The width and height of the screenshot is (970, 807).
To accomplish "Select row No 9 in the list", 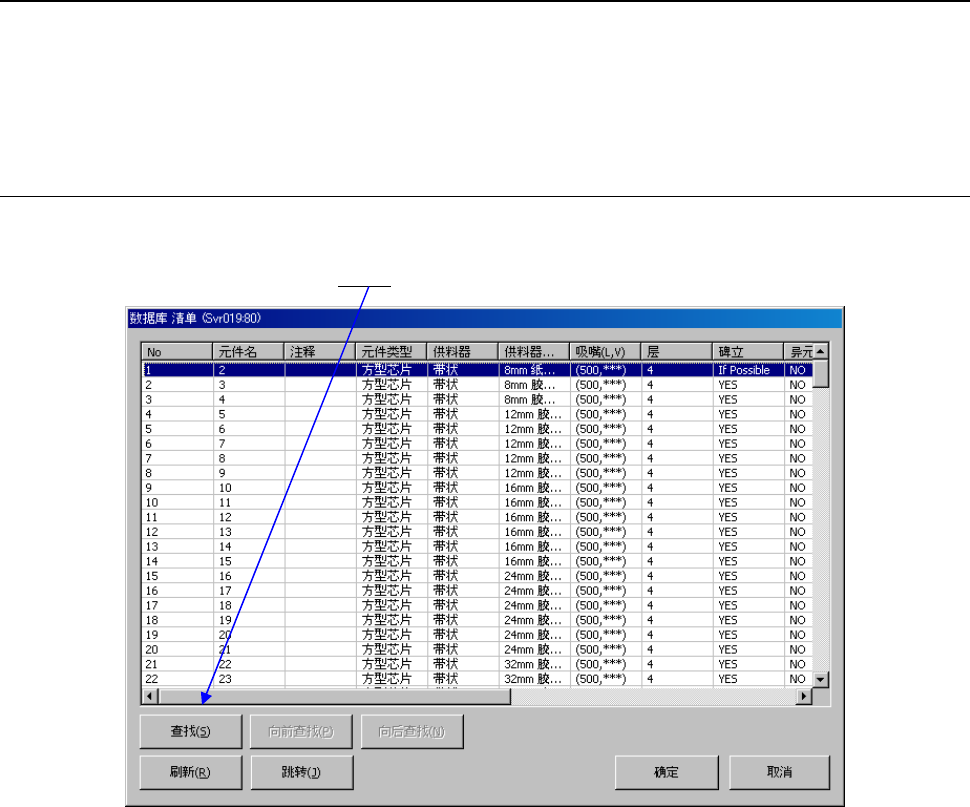I will (477, 488).
